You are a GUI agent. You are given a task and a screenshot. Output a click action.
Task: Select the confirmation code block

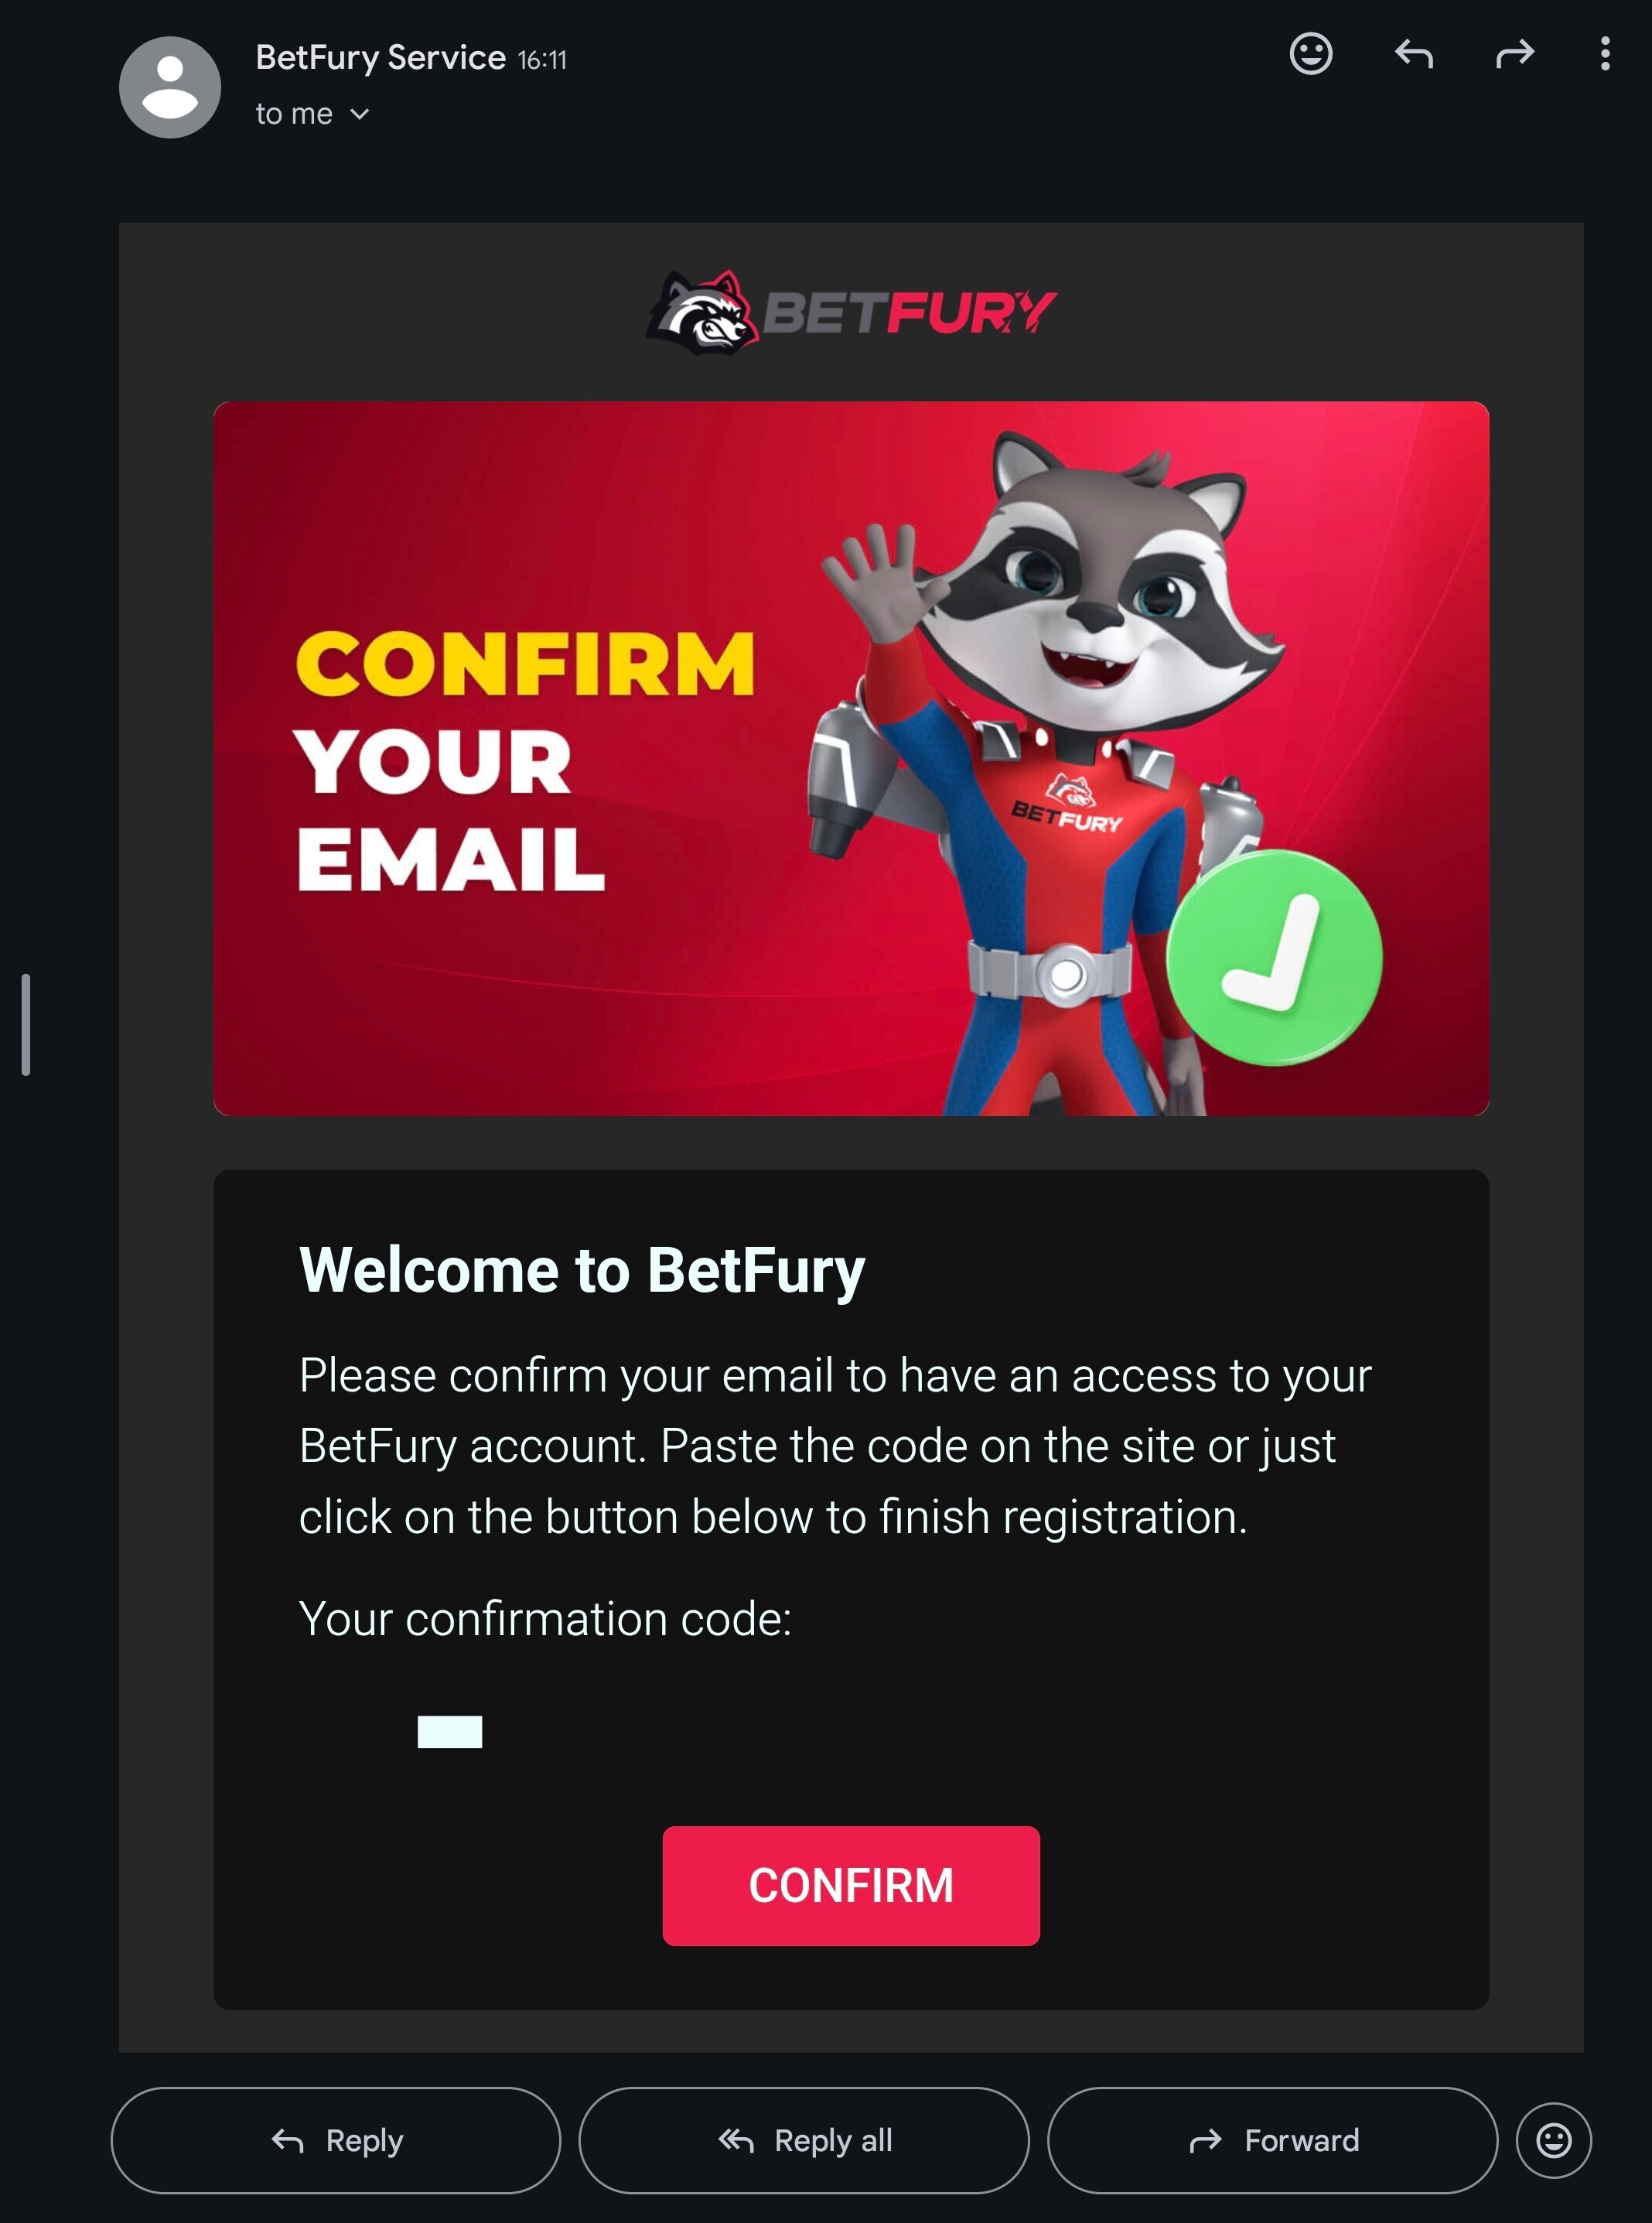click(450, 1731)
